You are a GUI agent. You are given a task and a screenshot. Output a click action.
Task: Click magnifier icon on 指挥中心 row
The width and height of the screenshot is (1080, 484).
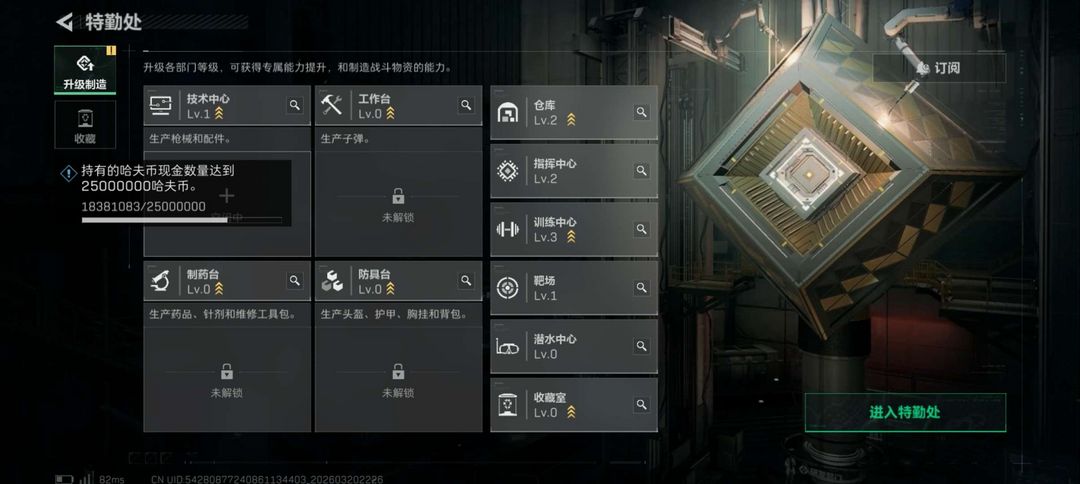[641, 171]
